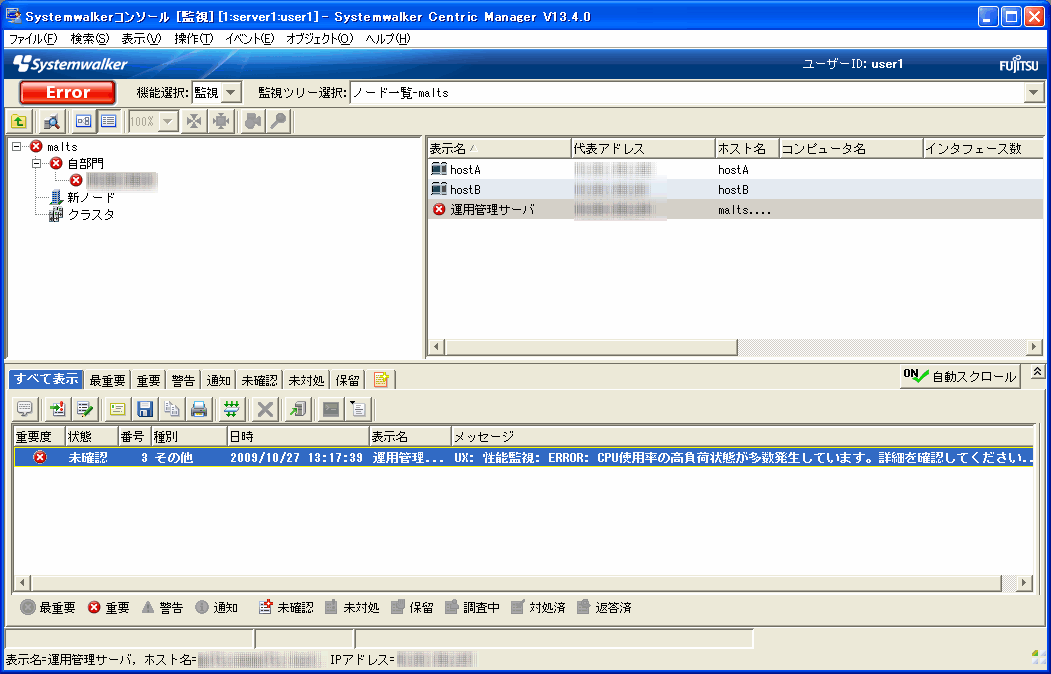1051x674 pixels.
Task: Click the printer icon
Action: [x=198, y=408]
